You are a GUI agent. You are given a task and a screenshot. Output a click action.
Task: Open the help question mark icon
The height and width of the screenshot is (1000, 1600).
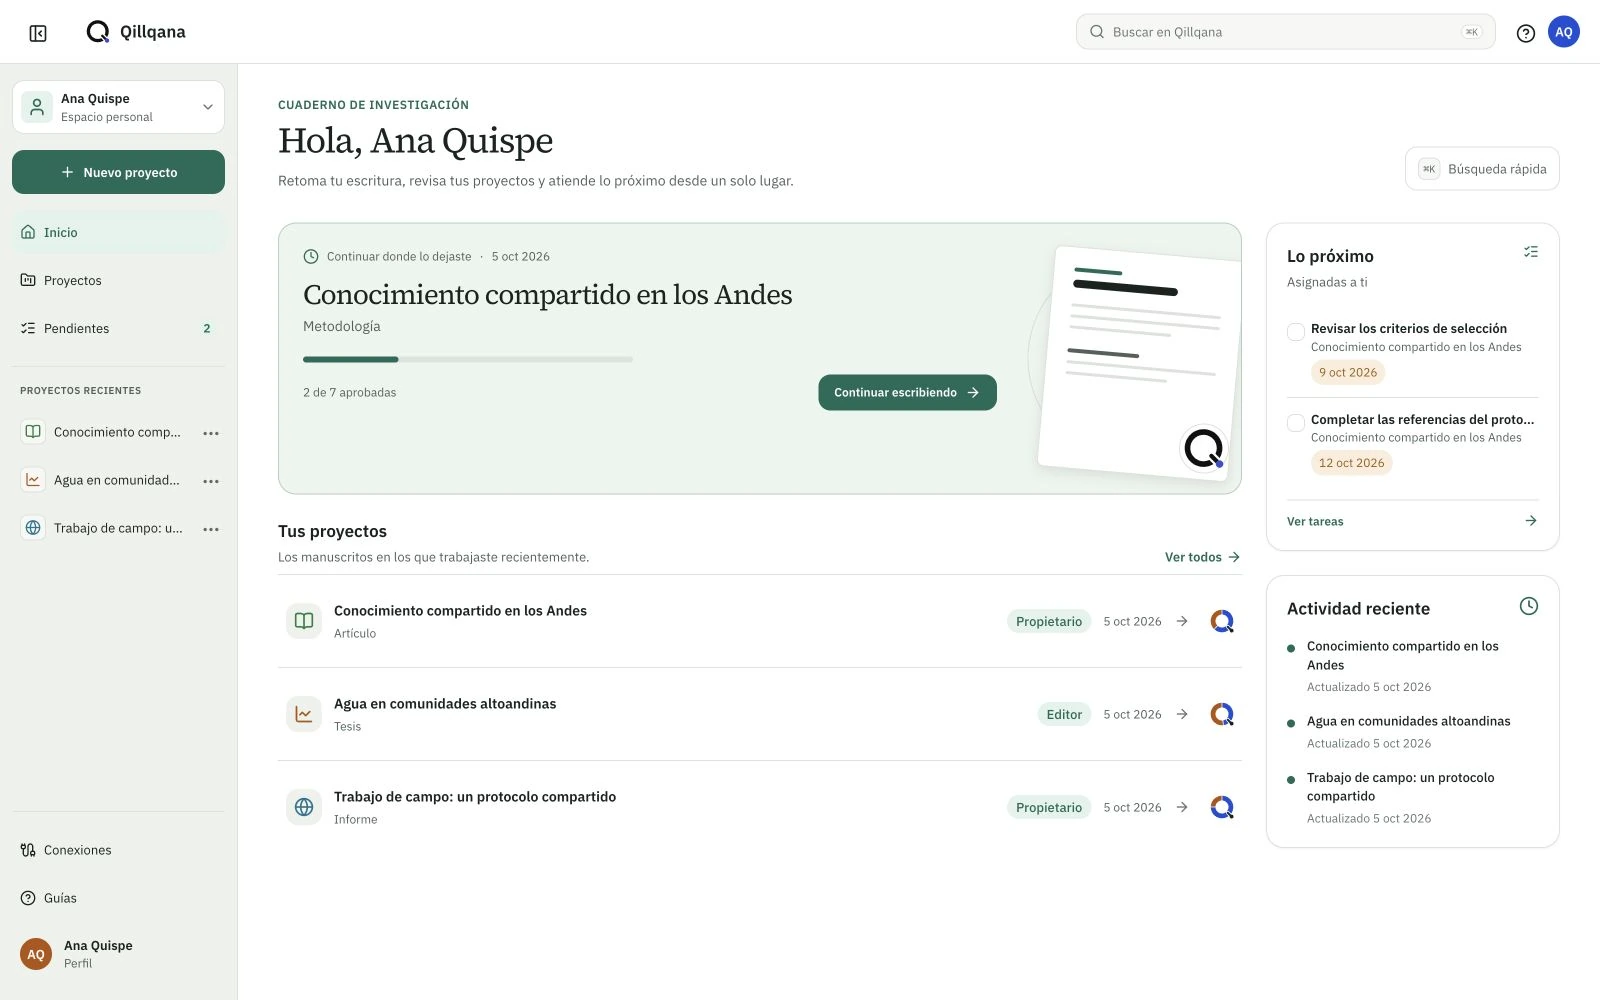[1526, 33]
